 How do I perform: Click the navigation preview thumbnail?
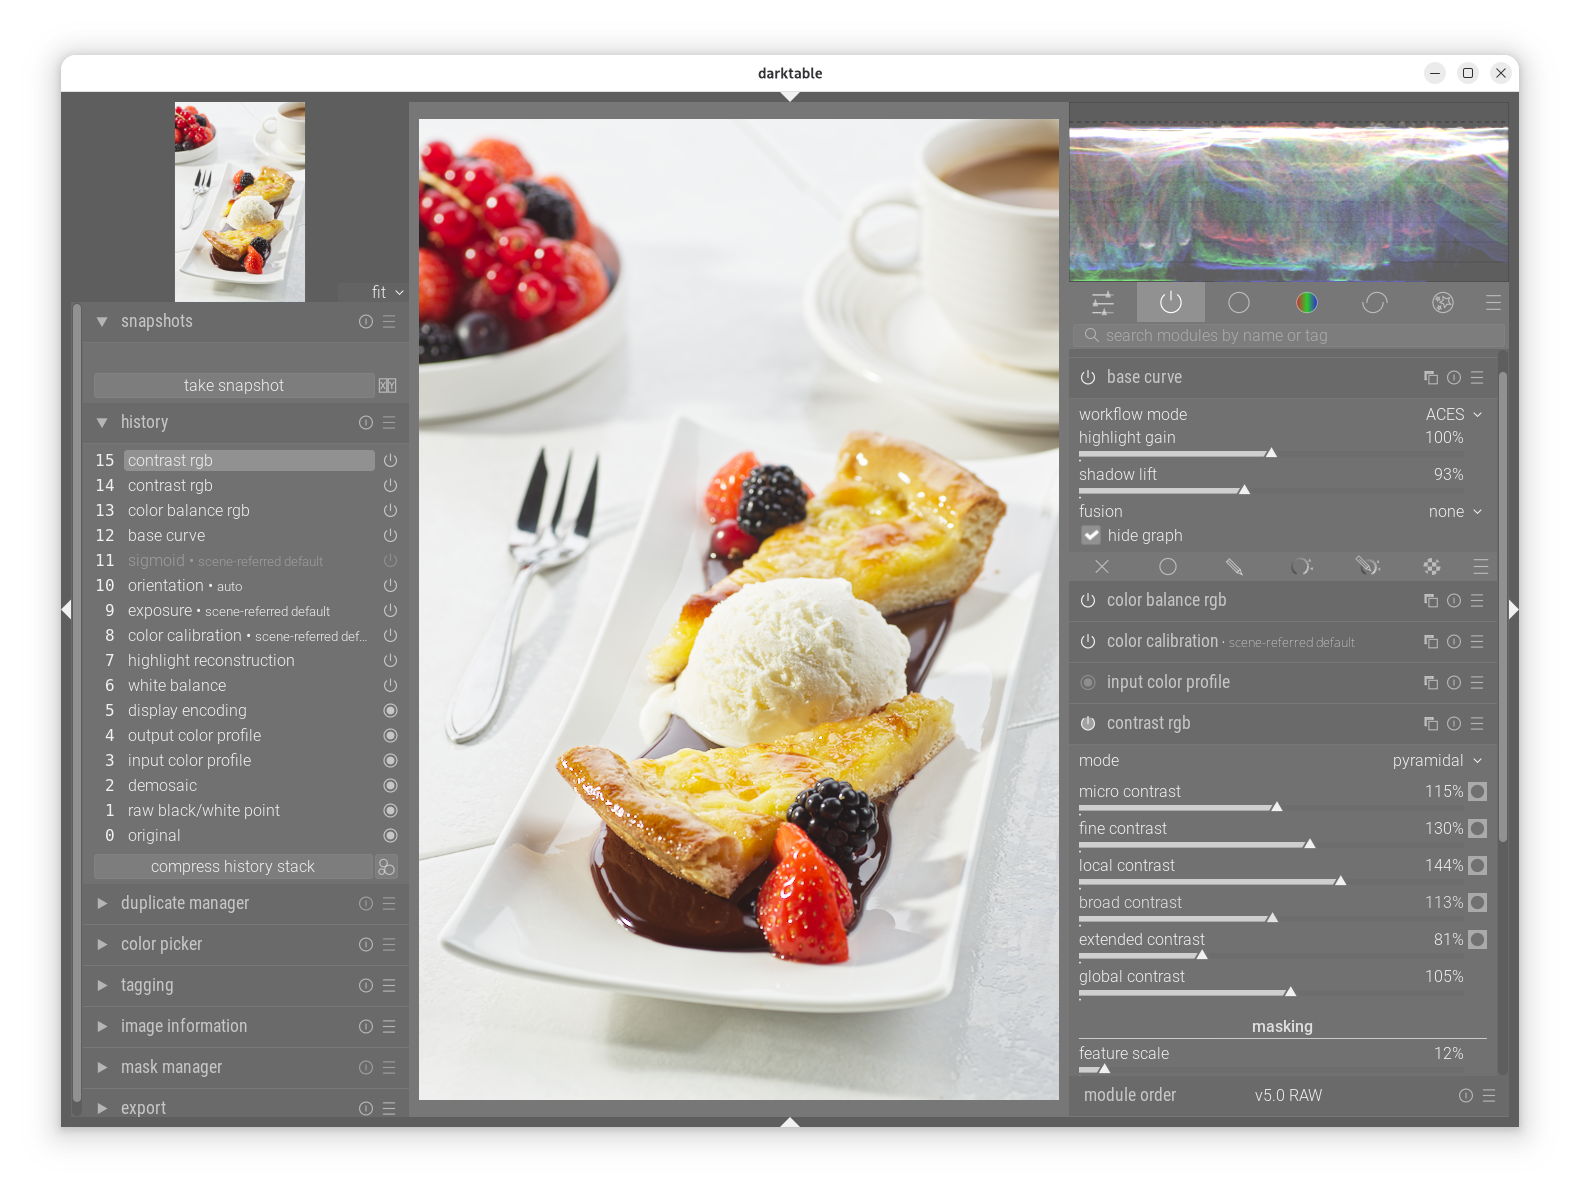click(240, 202)
